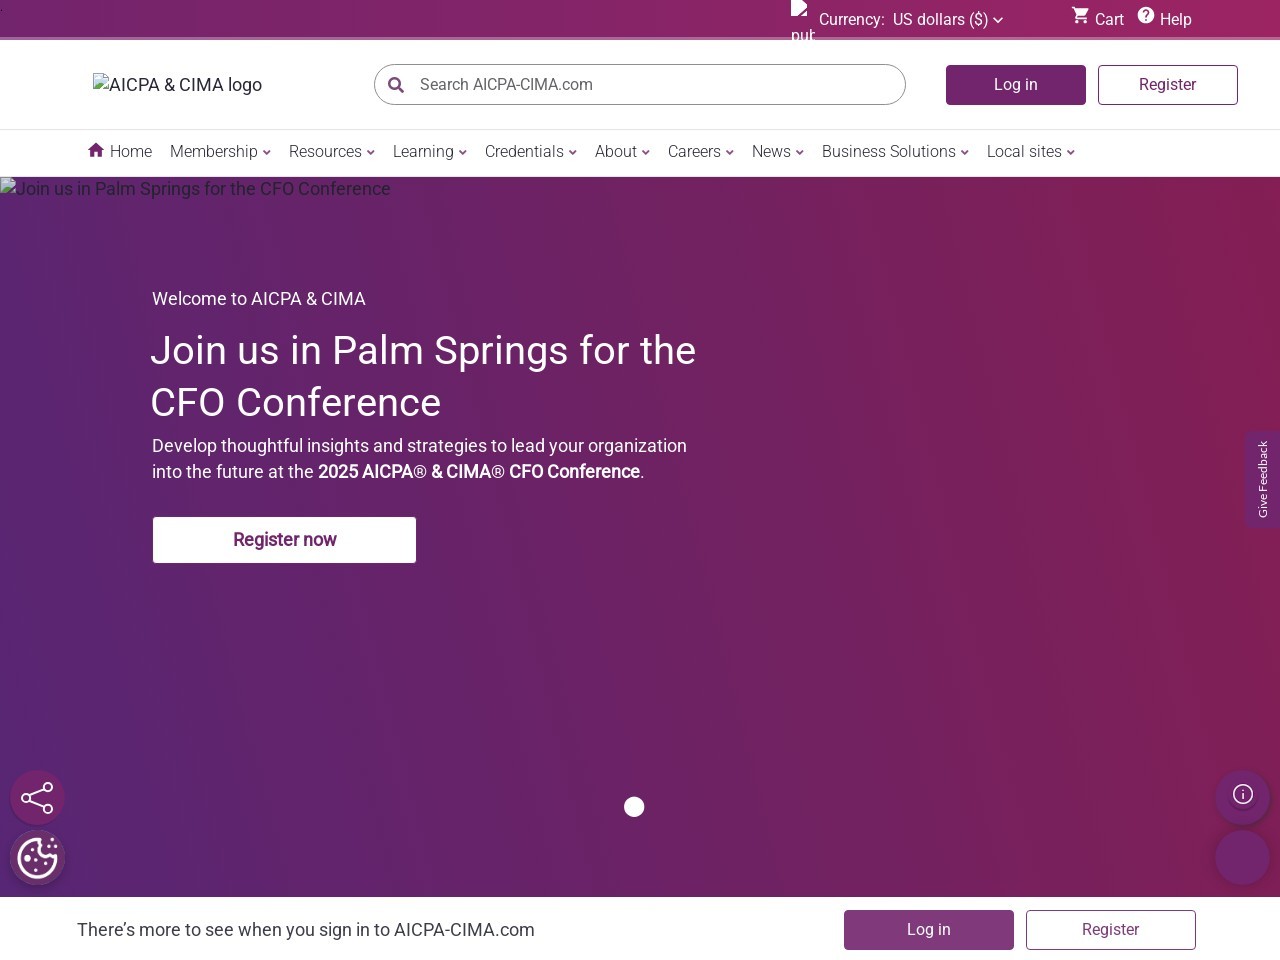1280x960 pixels.
Task: Open cookie preferences icon
Action: (x=38, y=857)
